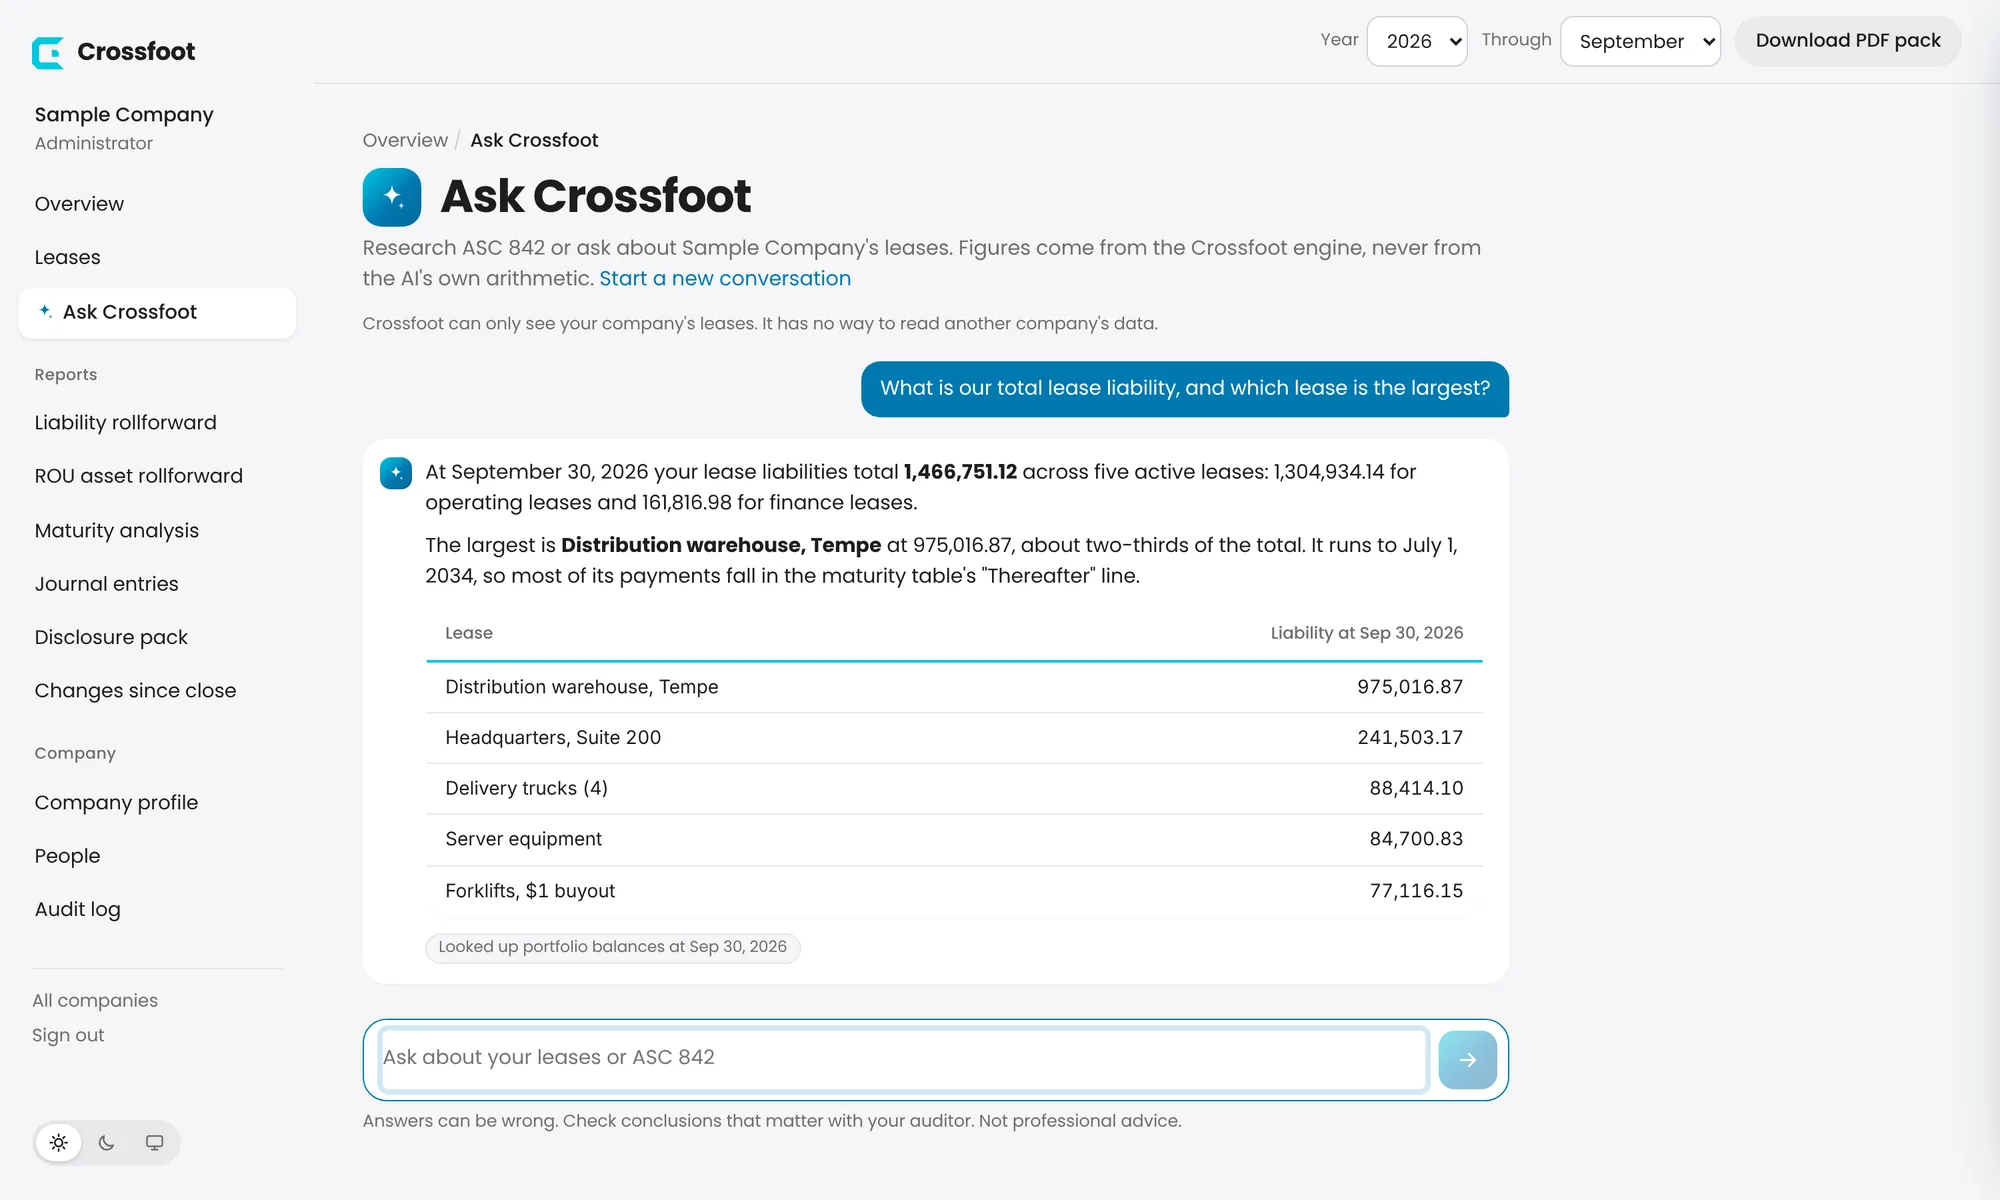Click the 975,016.87 liability value
Viewport: 2000px width, 1200px height.
coord(1410,687)
